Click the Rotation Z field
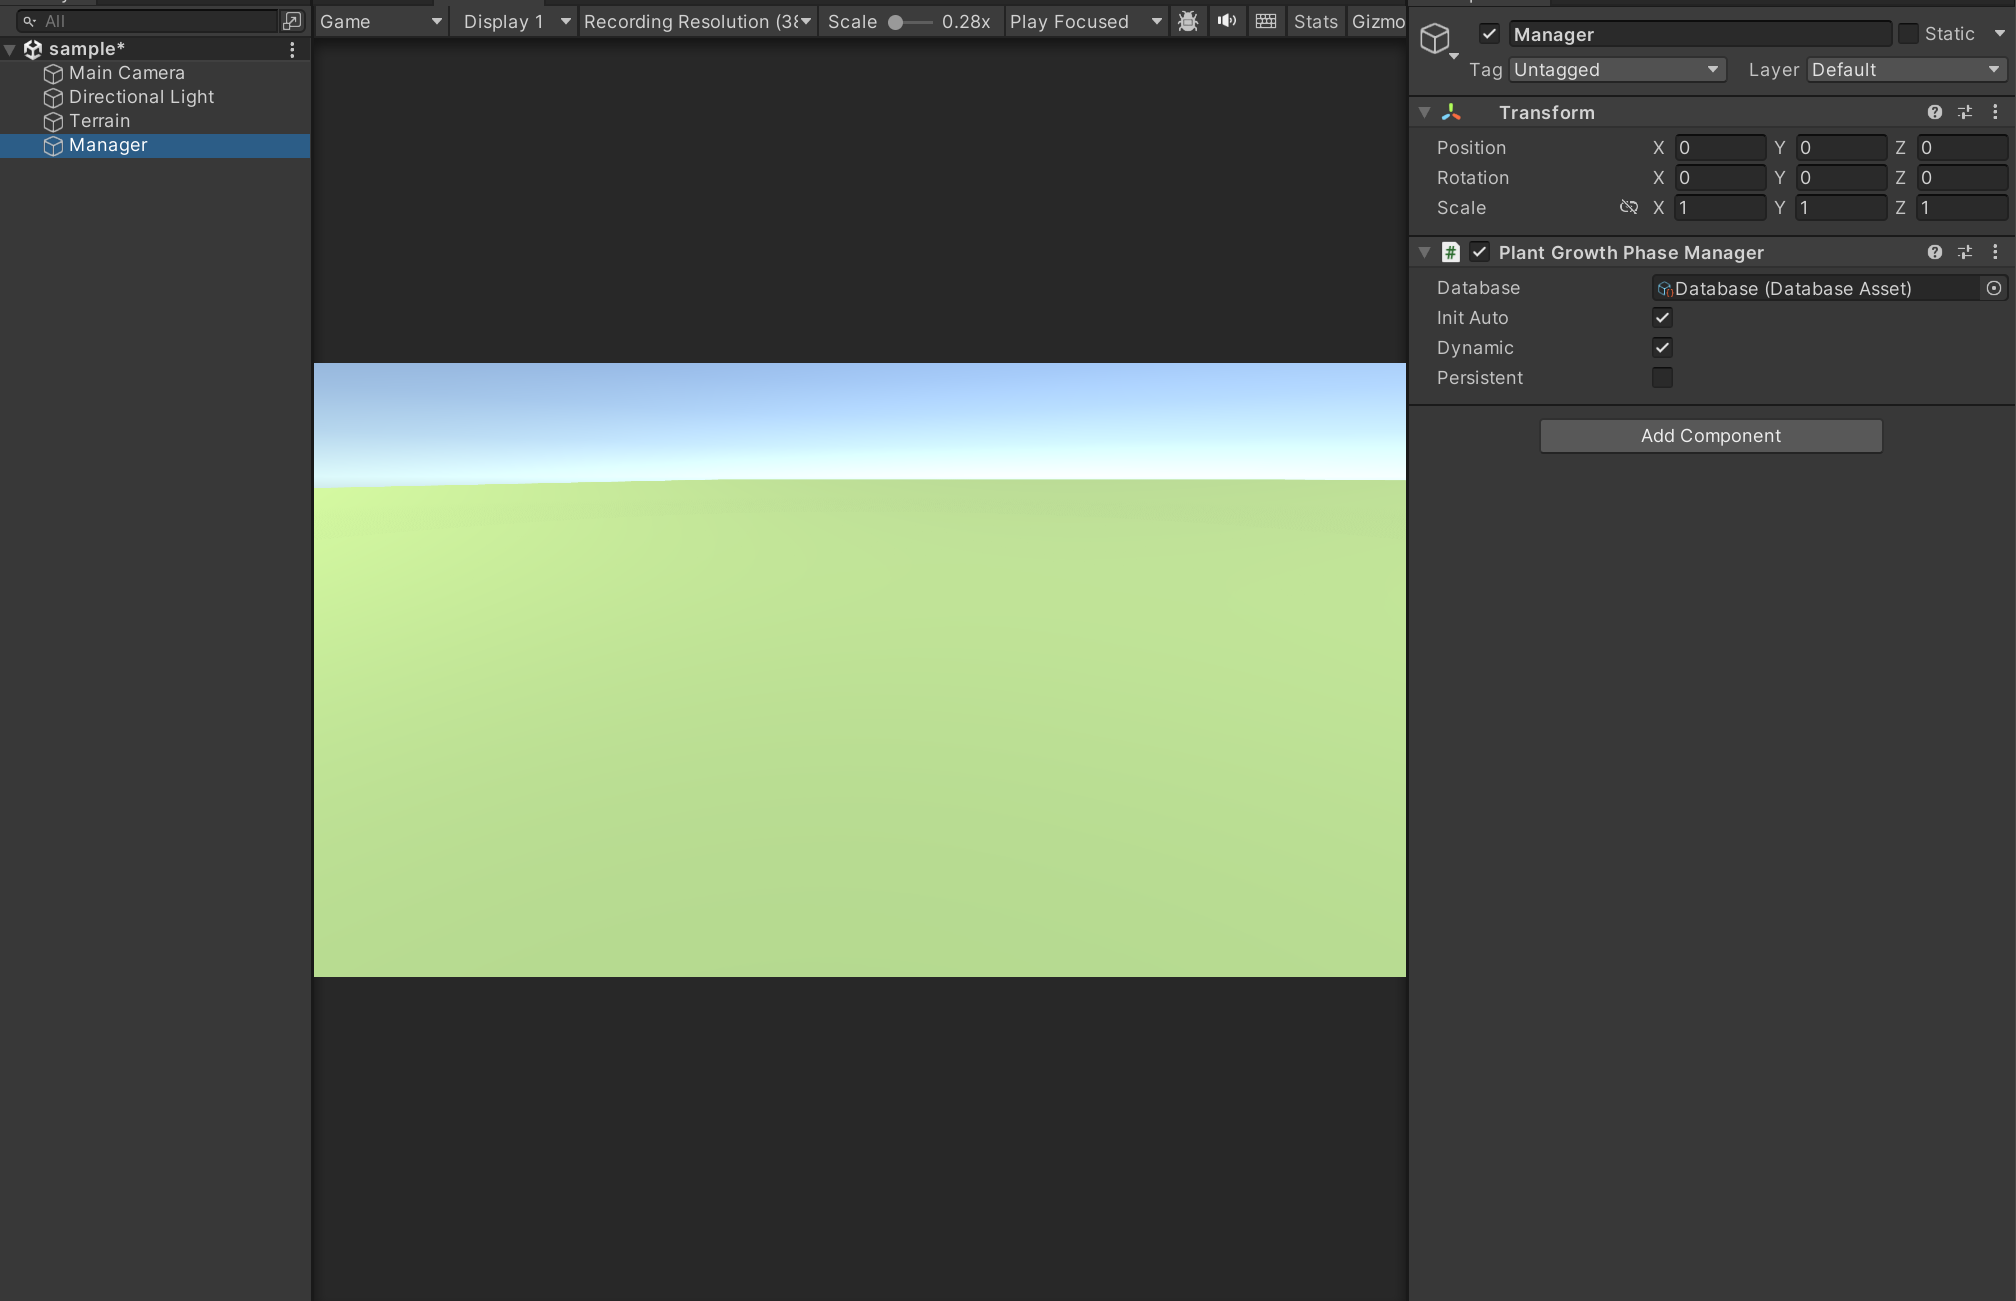This screenshot has height=1301, width=2016. tap(1962, 178)
